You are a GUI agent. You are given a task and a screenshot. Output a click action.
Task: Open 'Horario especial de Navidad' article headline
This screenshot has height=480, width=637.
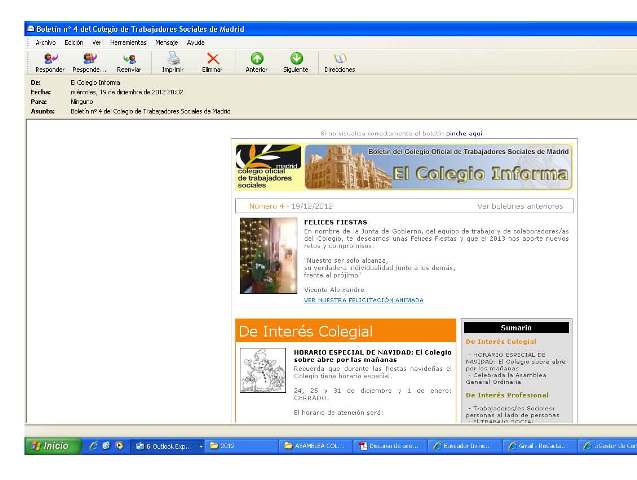click(x=373, y=356)
